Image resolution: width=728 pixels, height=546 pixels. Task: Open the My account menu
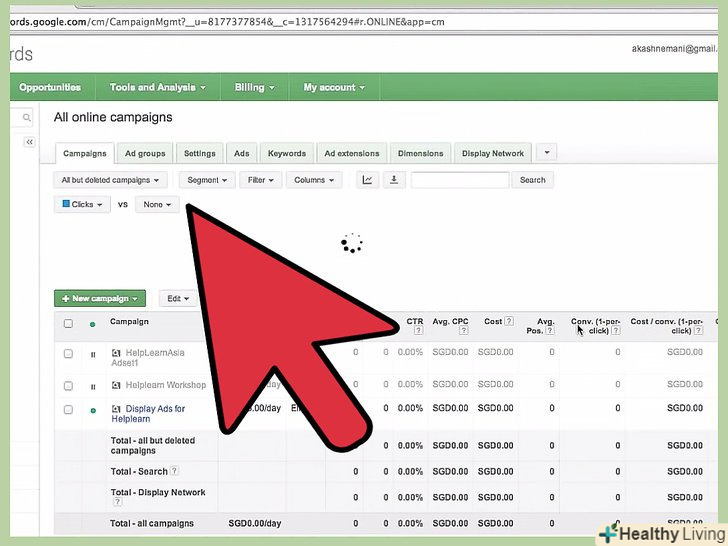(x=334, y=87)
